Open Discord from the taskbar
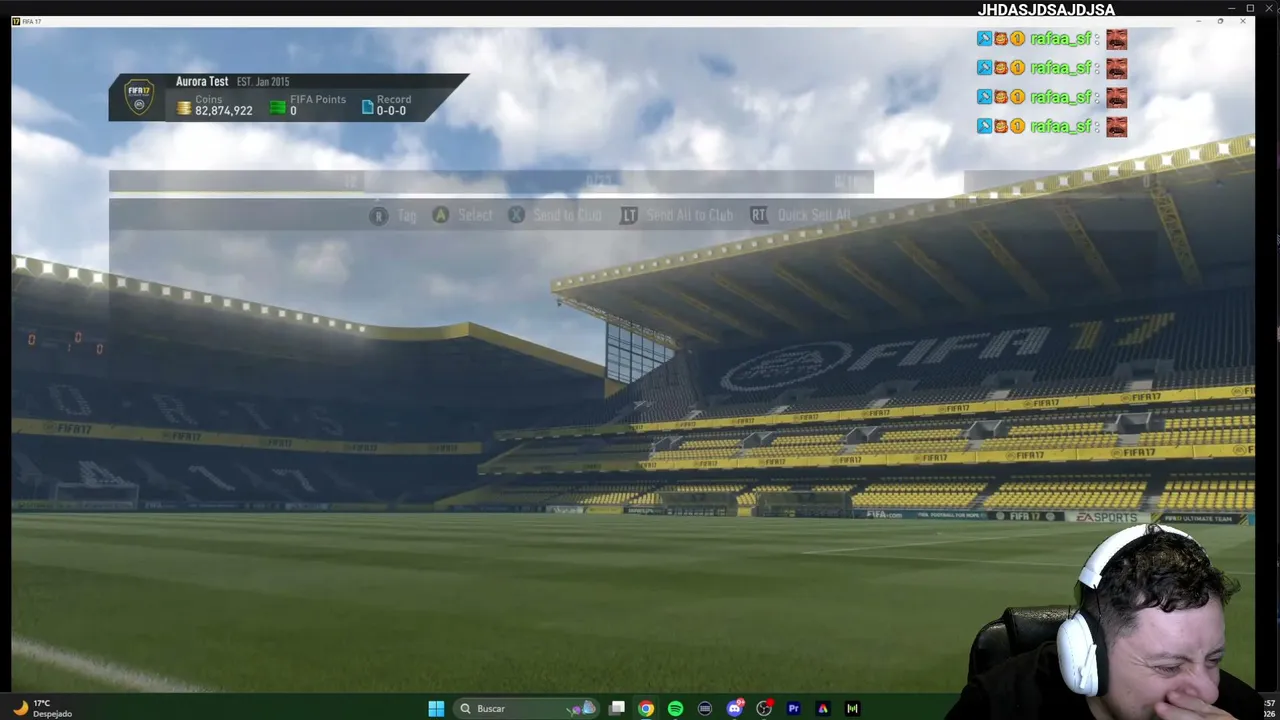Image resolution: width=1280 pixels, height=720 pixels. (x=735, y=708)
